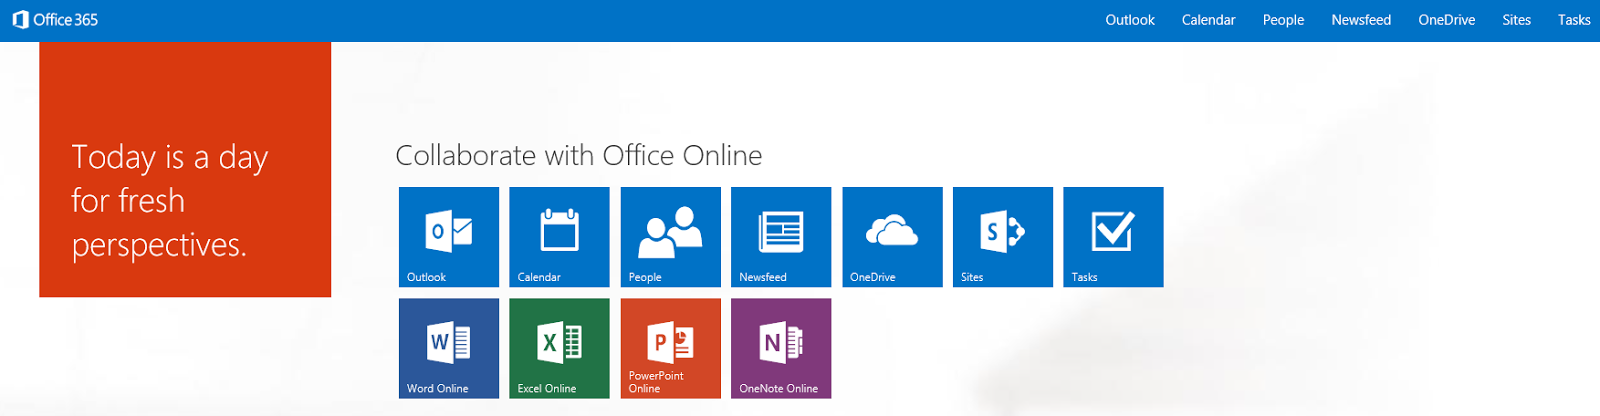Open the People tile
This screenshot has height=416, width=1600.
pyautogui.click(x=670, y=237)
